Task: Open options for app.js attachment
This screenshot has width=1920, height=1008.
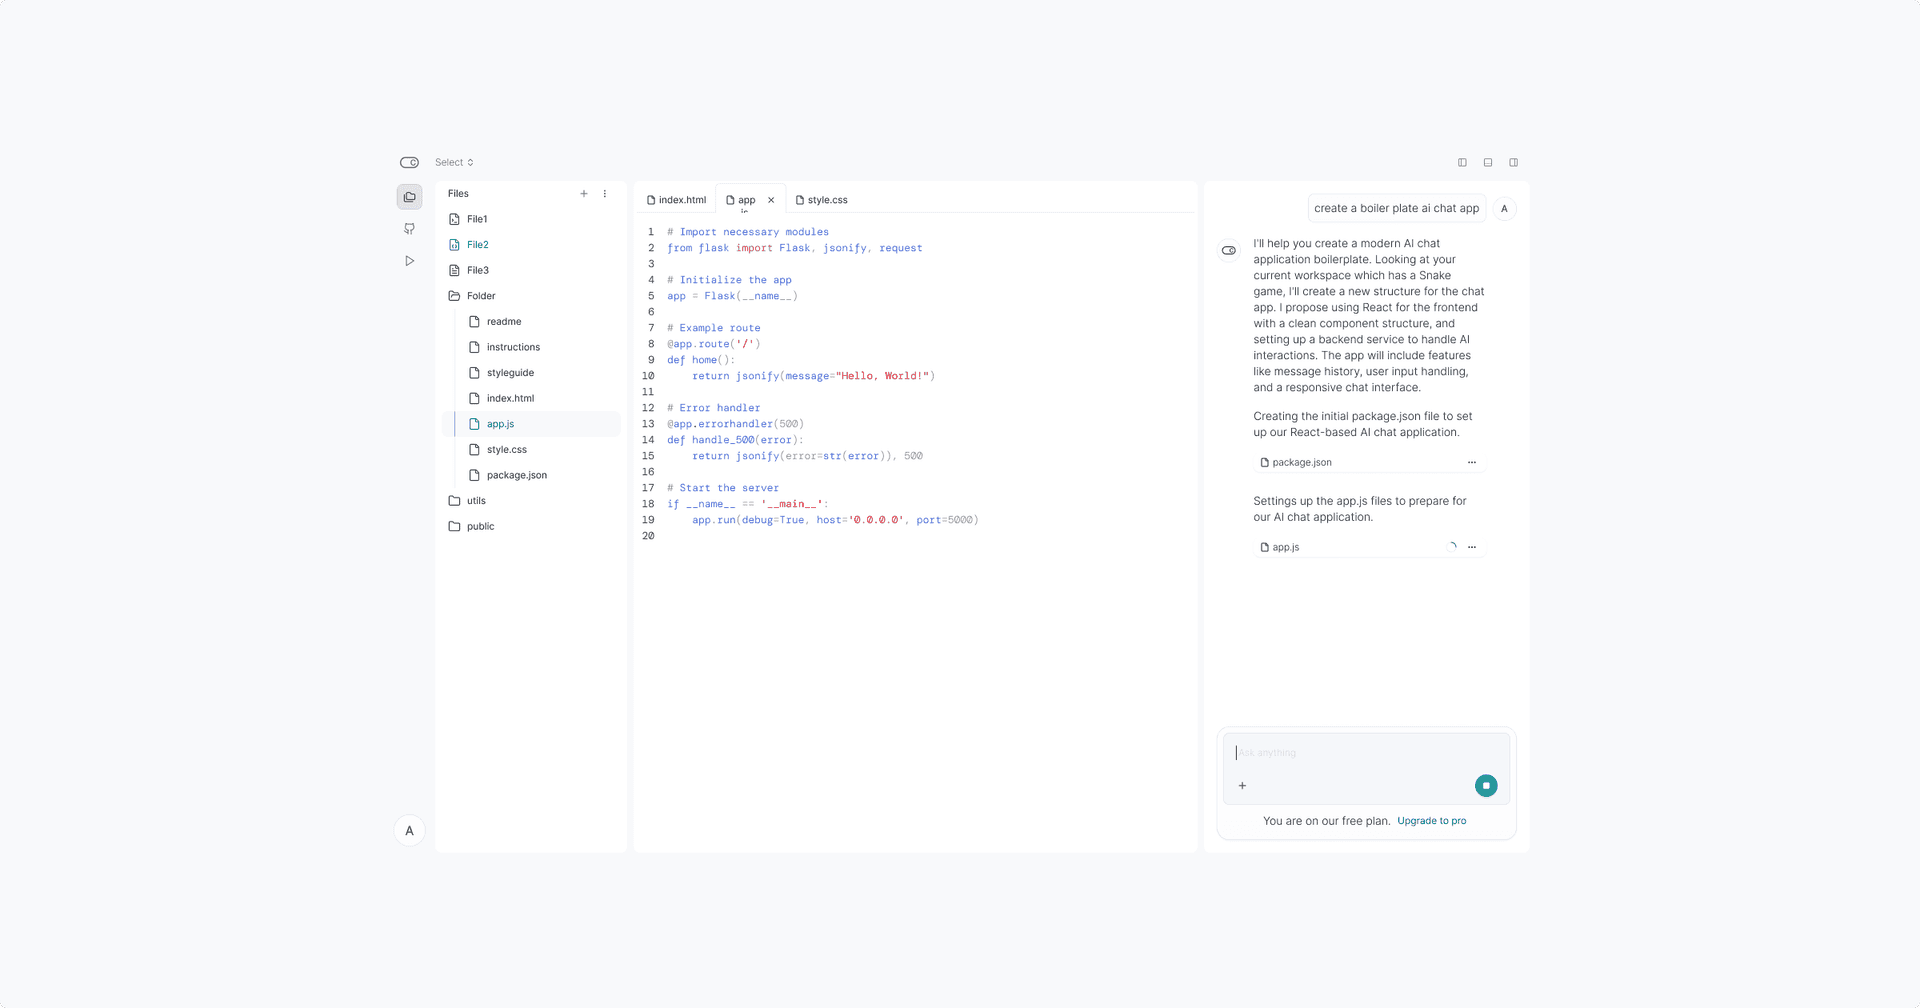Action: (1472, 548)
